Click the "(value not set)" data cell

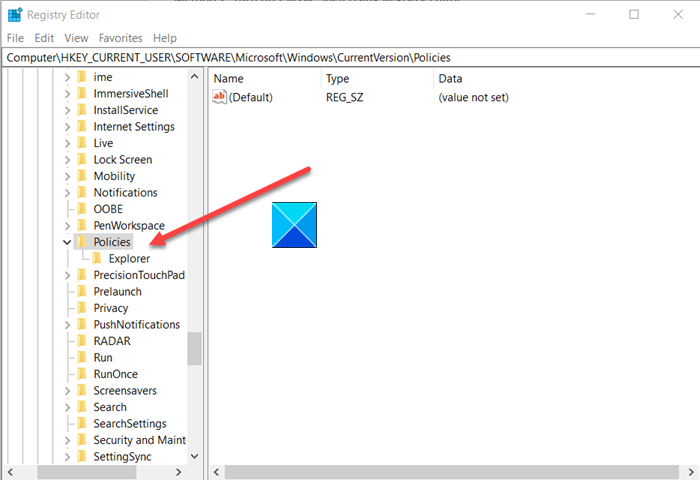click(473, 97)
